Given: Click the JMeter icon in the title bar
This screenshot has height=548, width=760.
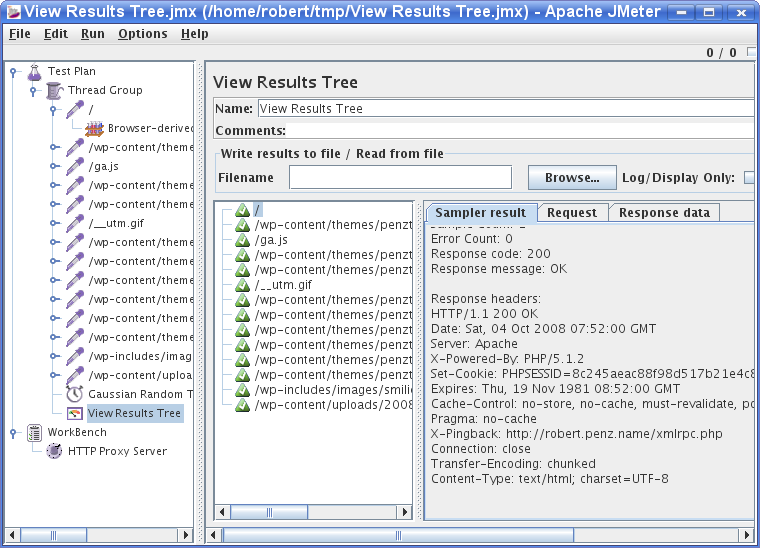Looking at the screenshot, I should pos(13,11).
